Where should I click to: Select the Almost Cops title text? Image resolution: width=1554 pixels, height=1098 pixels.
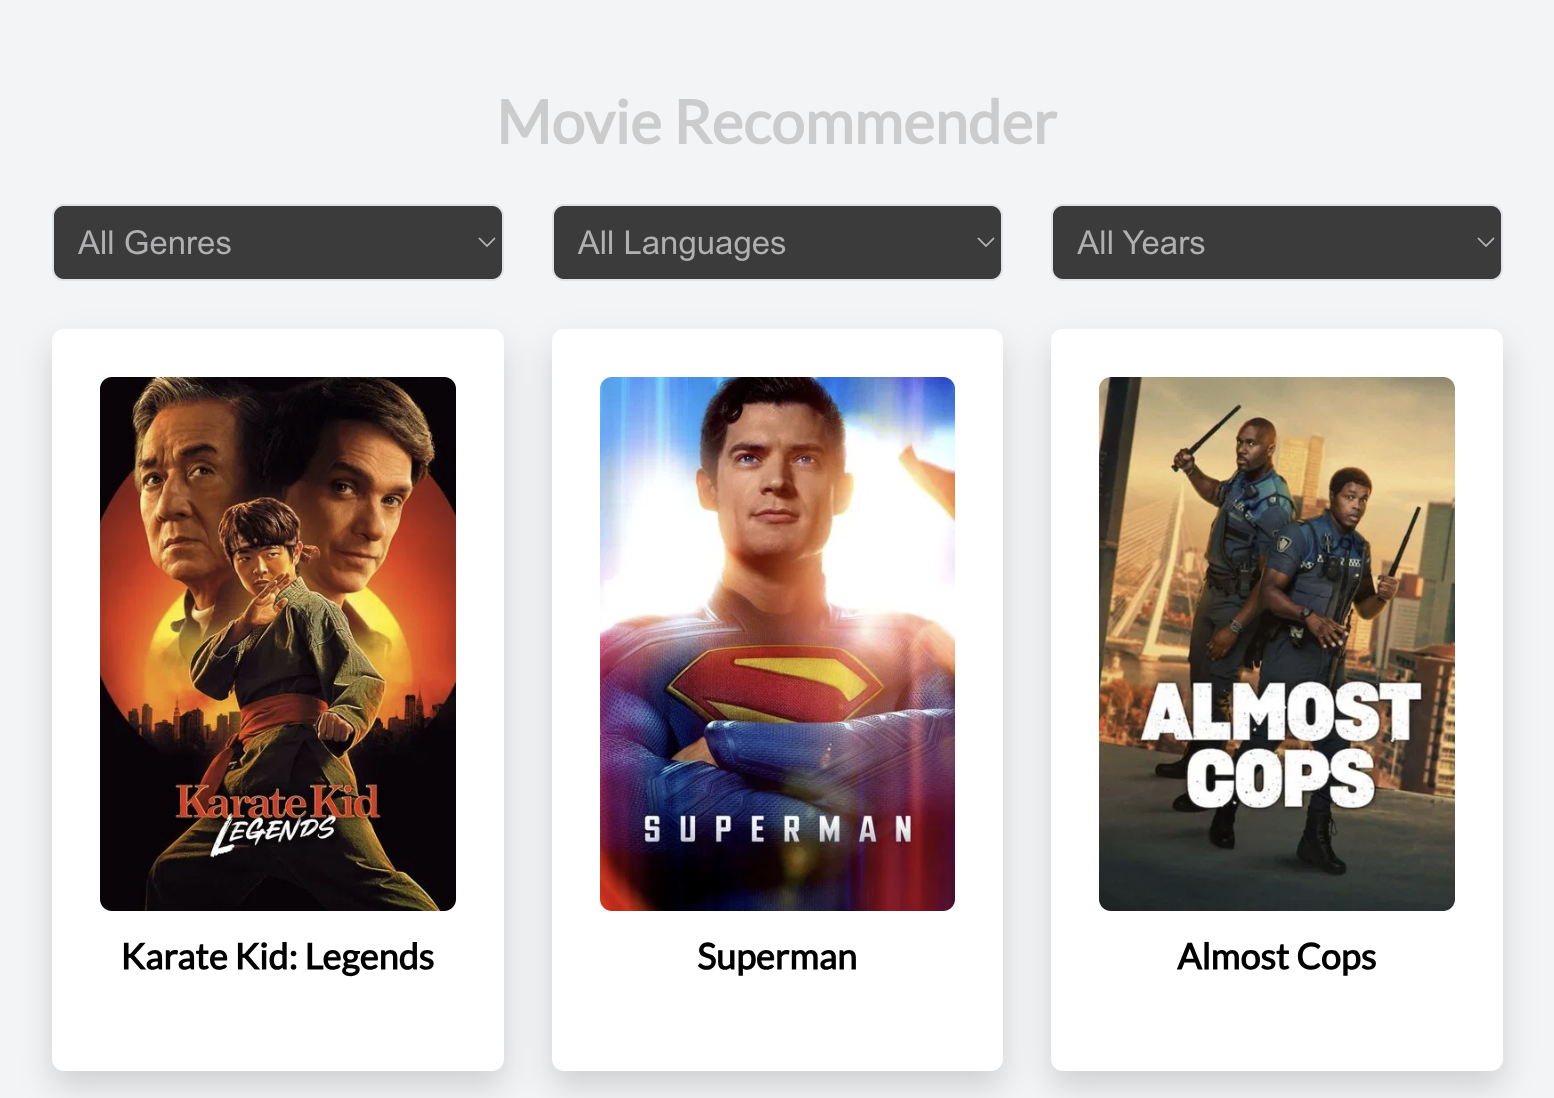coord(1276,957)
